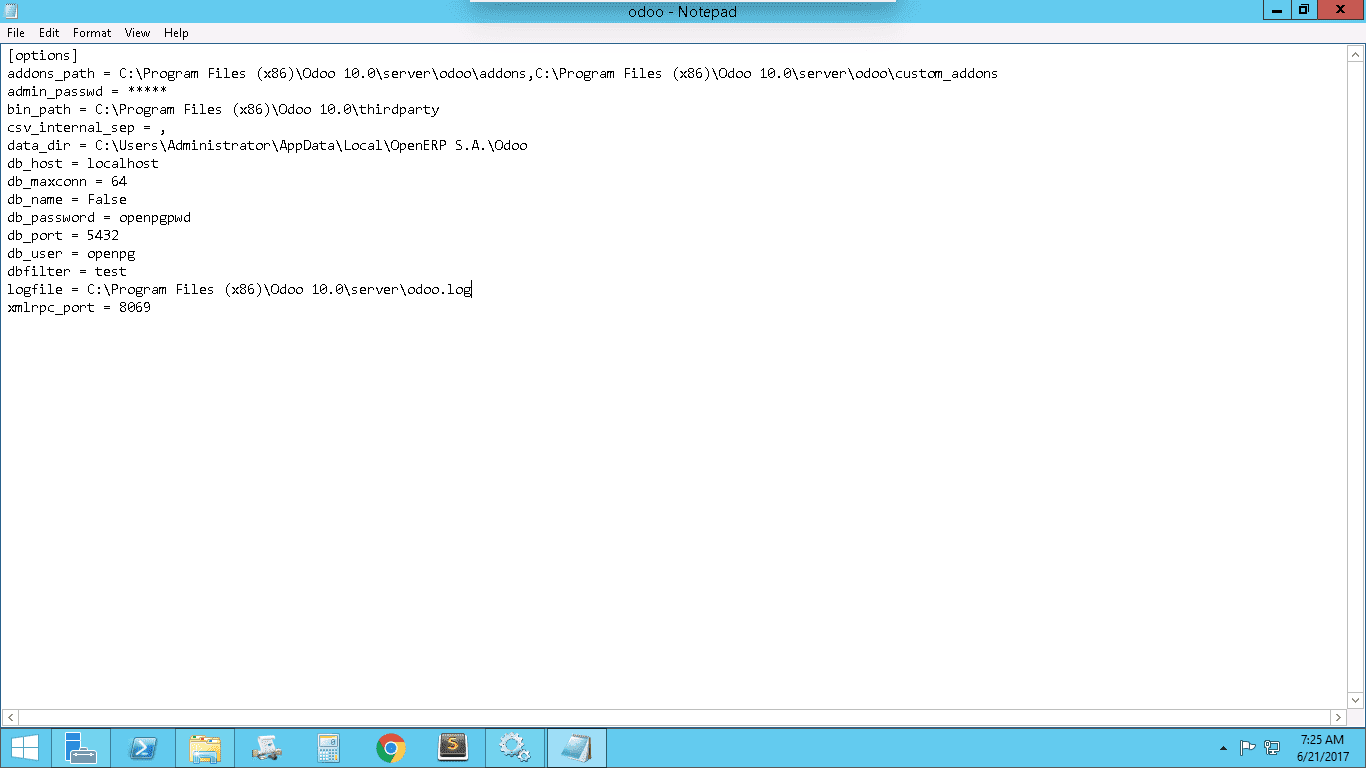
Task: Show hidden system tray icons
Action: [1223, 748]
